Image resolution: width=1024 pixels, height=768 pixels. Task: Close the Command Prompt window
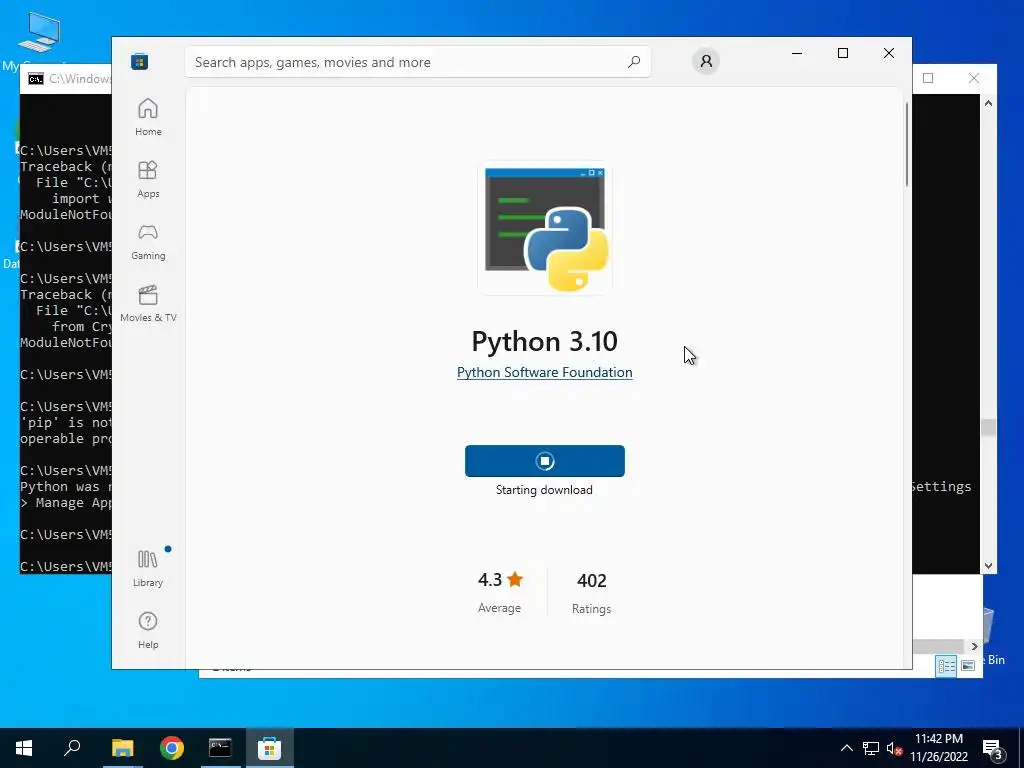[x=974, y=78]
